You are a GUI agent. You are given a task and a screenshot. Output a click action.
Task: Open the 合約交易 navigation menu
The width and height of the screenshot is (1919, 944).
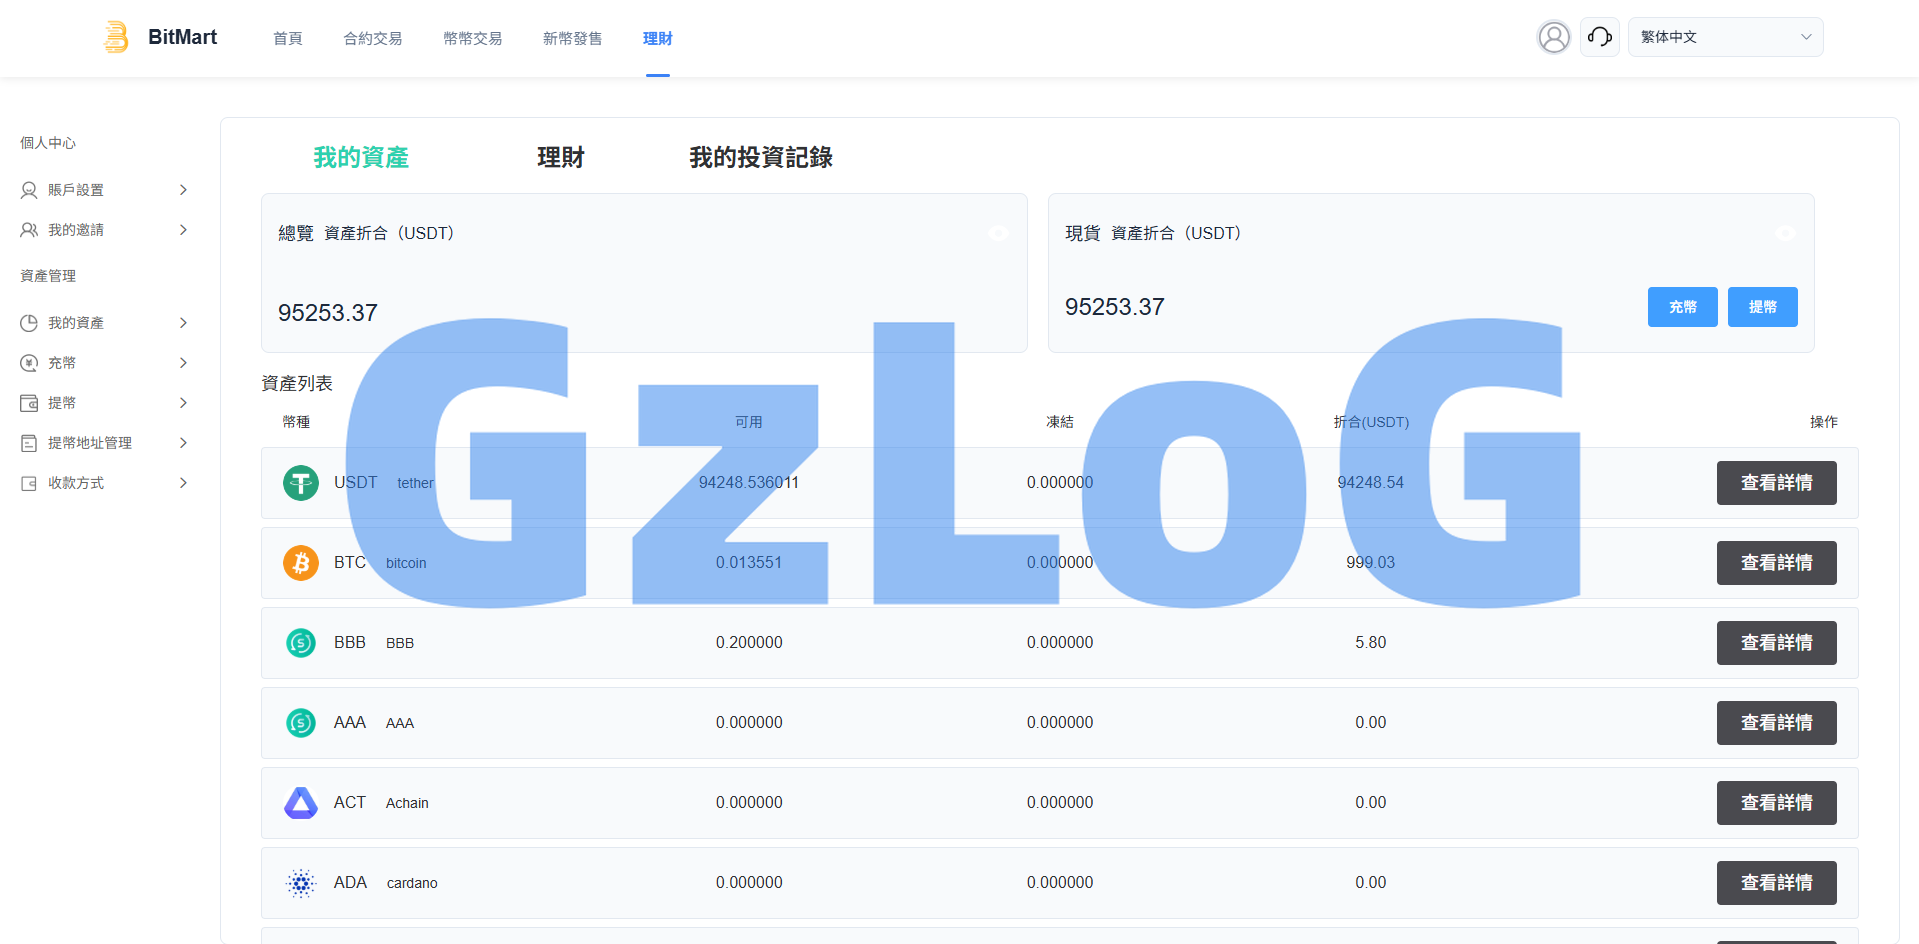click(372, 38)
